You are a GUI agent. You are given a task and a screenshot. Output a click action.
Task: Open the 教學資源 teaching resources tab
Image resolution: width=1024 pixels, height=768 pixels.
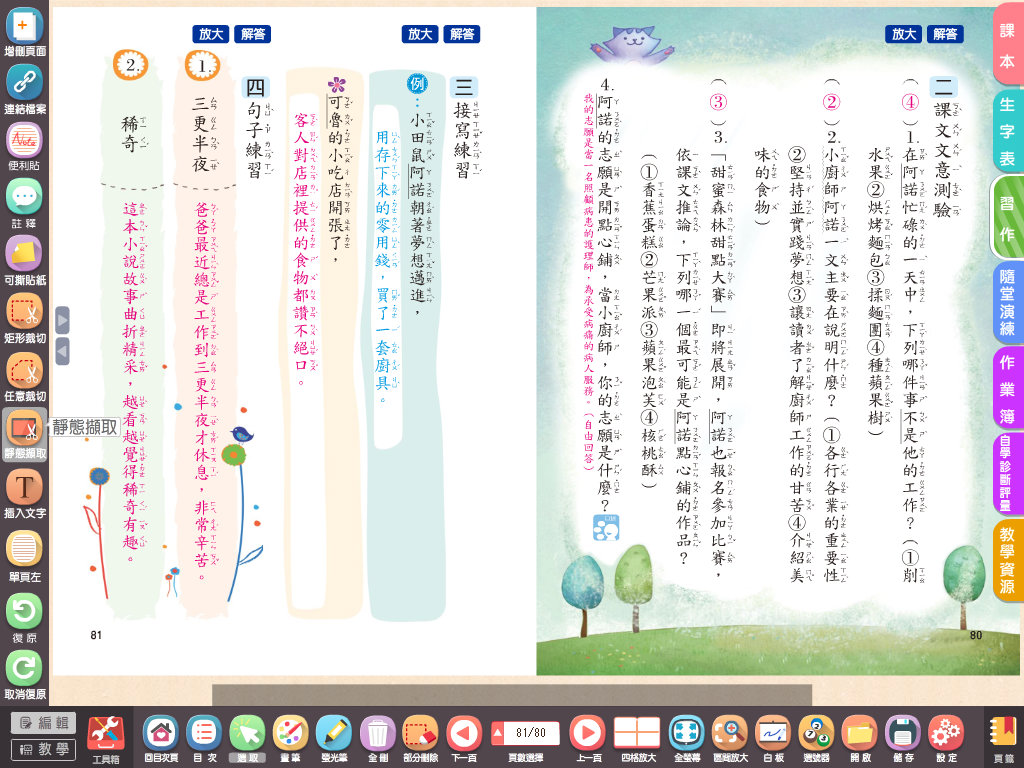1007,560
